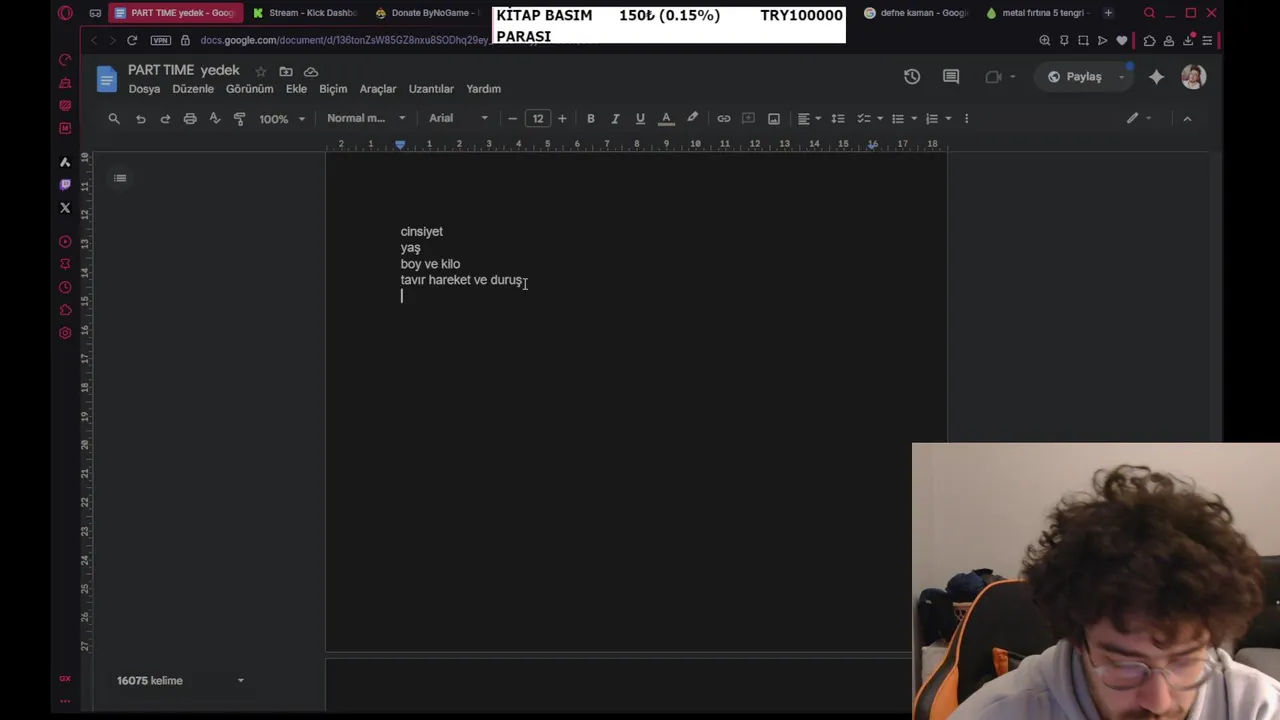This screenshot has width=1280, height=720.
Task: Click the document title PART TIME yedek
Action: pyautogui.click(x=184, y=70)
